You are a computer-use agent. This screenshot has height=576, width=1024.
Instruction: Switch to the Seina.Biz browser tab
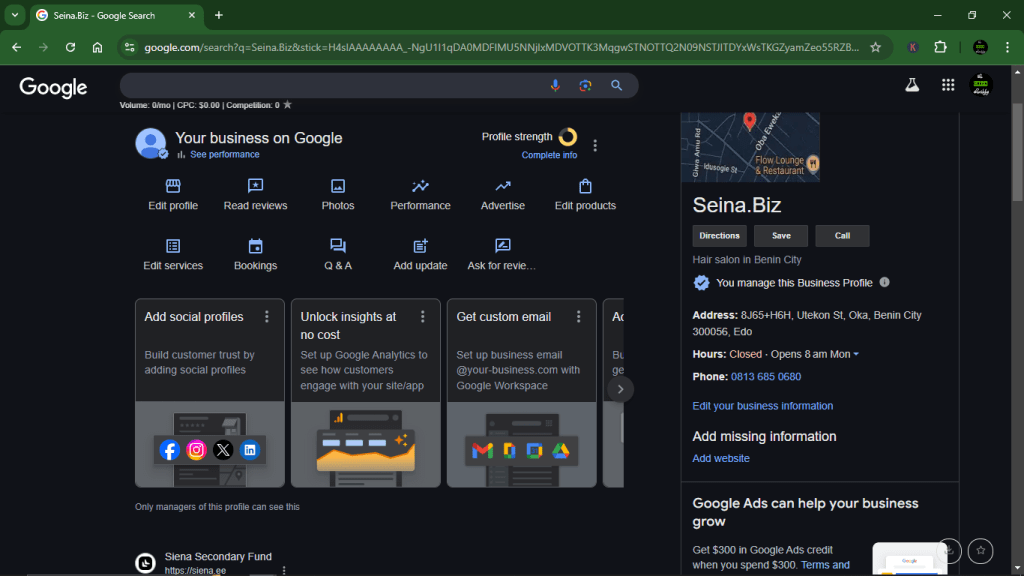click(x=110, y=15)
